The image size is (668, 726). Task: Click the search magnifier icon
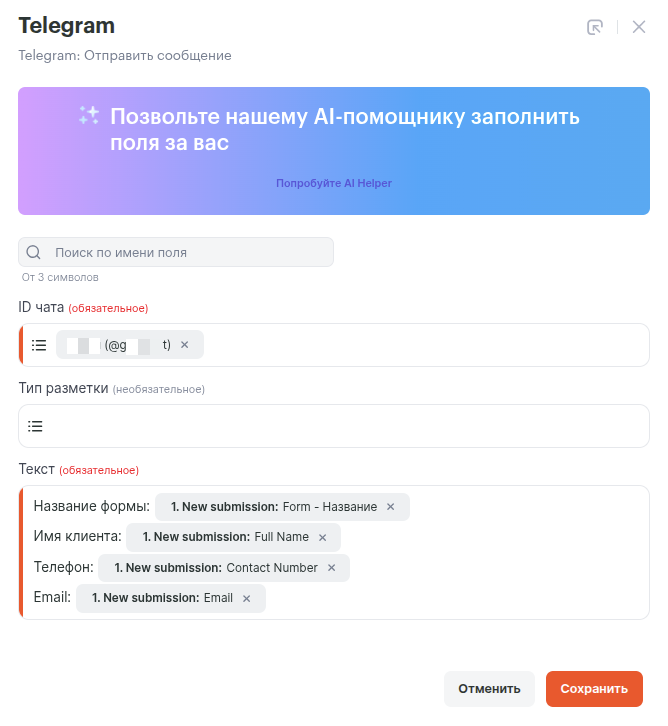tap(34, 252)
